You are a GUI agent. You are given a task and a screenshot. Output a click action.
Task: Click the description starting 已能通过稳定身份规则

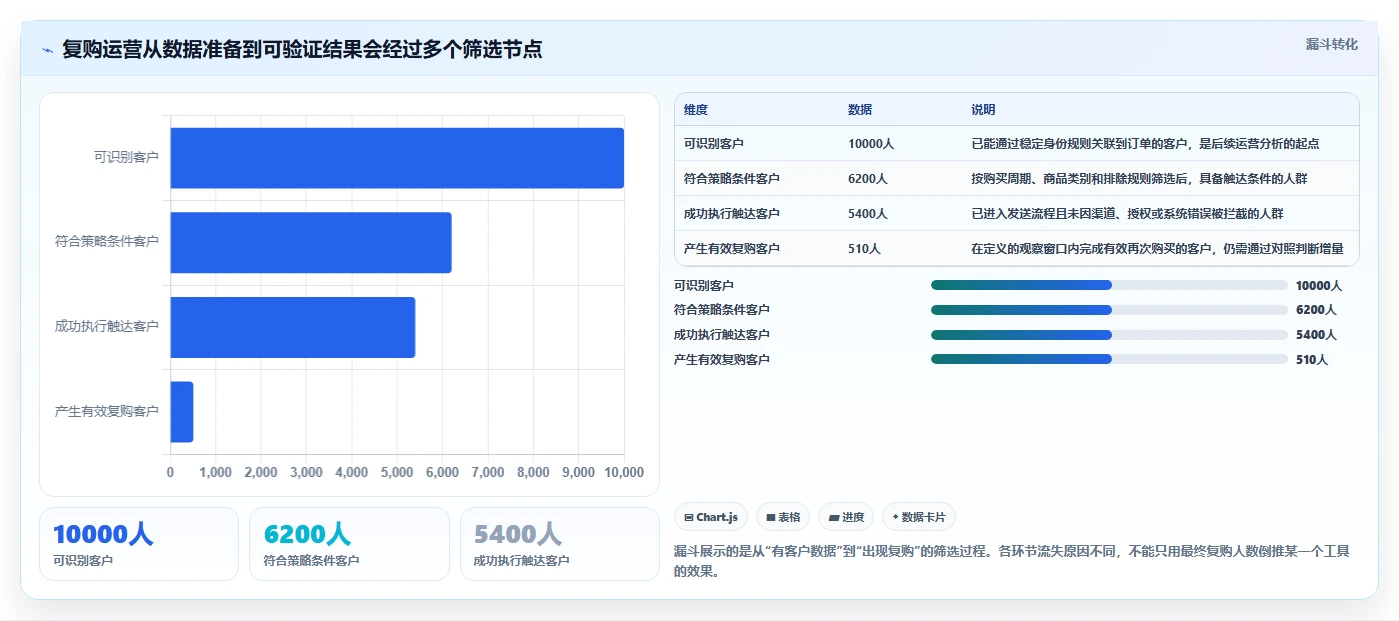point(1145,144)
